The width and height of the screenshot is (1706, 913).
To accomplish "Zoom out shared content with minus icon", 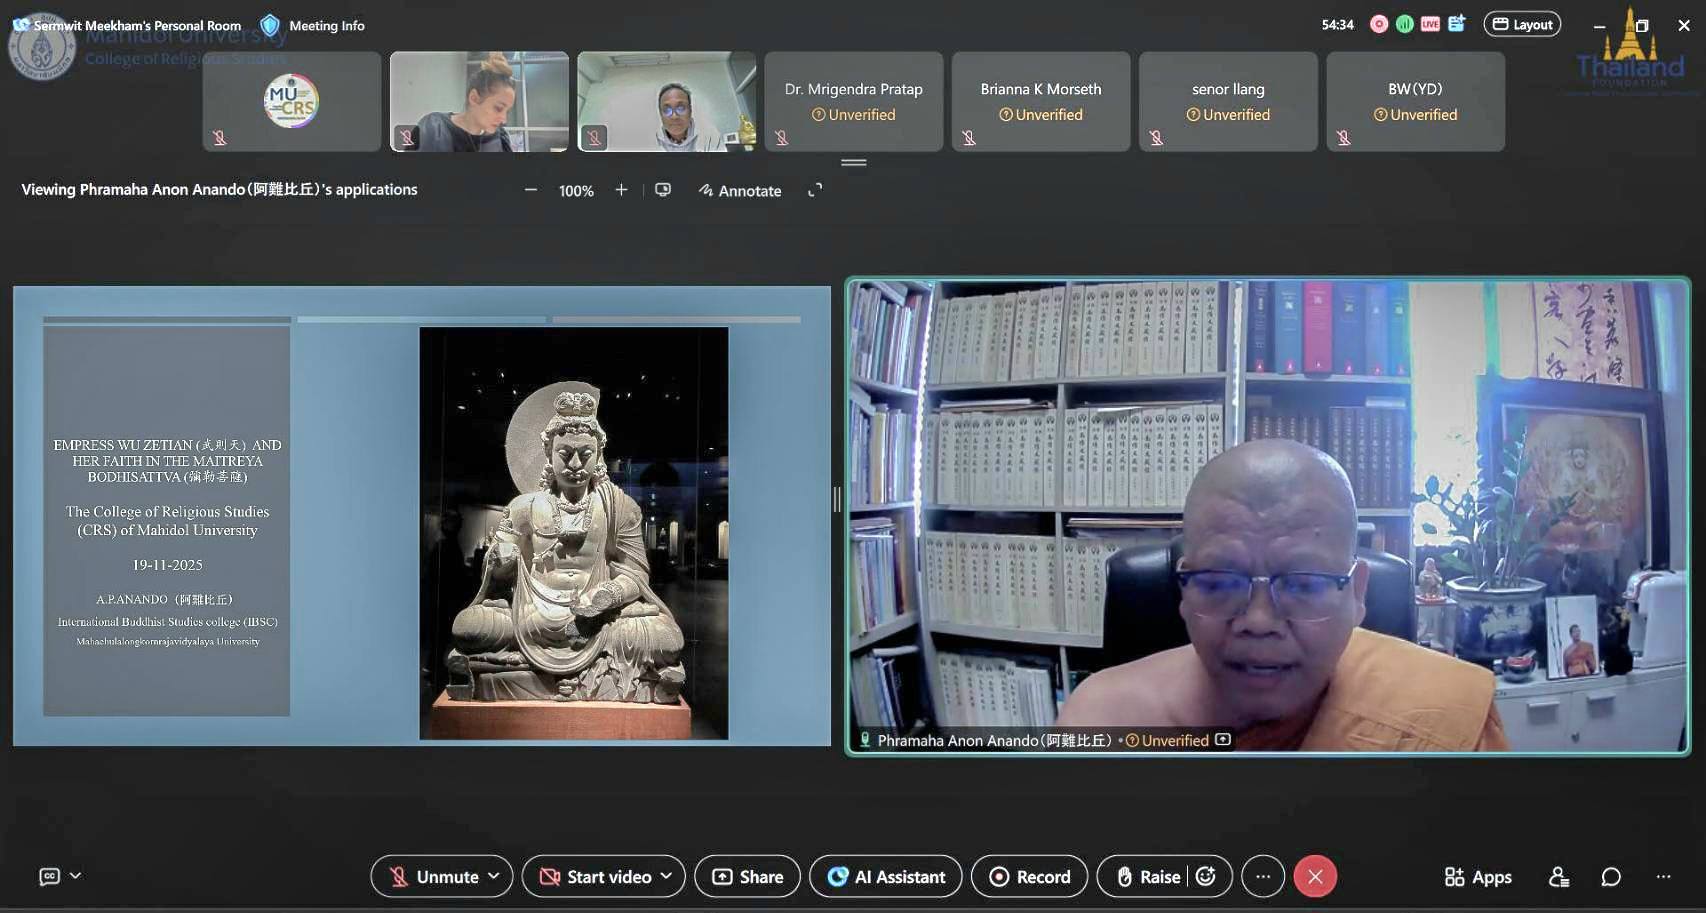I will (531, 190).
